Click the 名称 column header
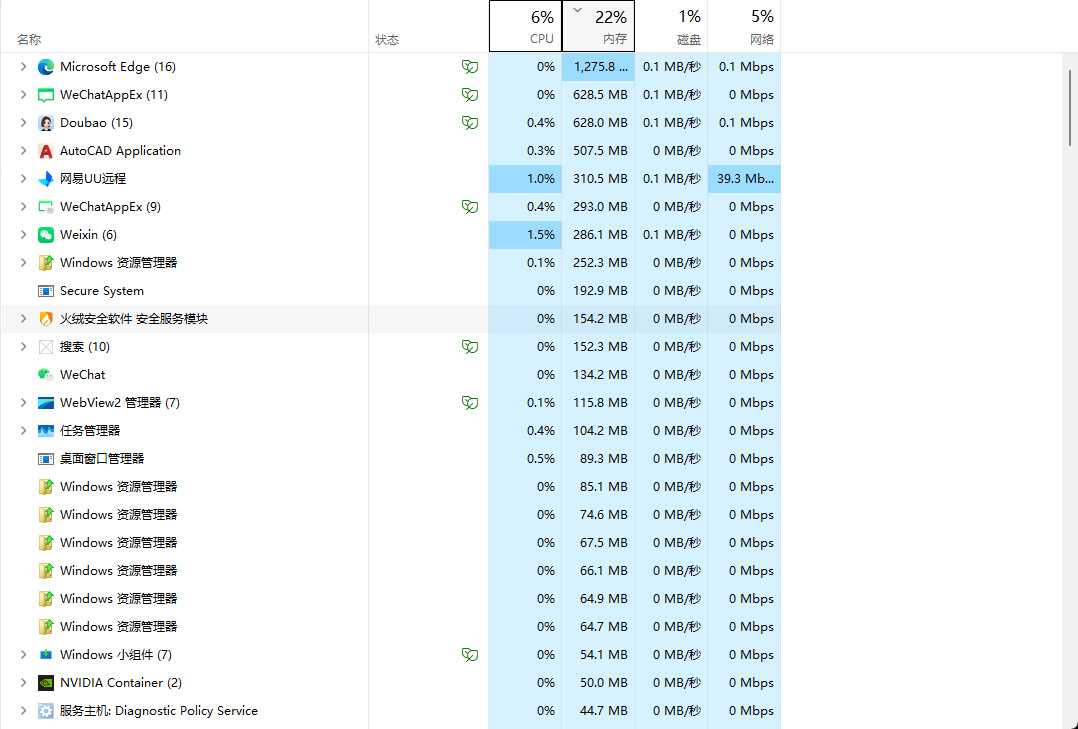 point(29,40)
